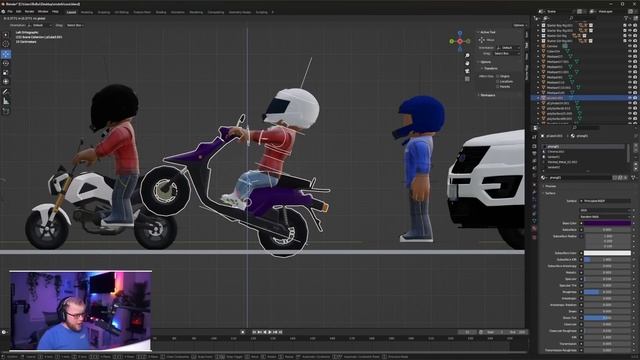Open the Window menu
Screen dimensions: 640x360
pos(43,12)
